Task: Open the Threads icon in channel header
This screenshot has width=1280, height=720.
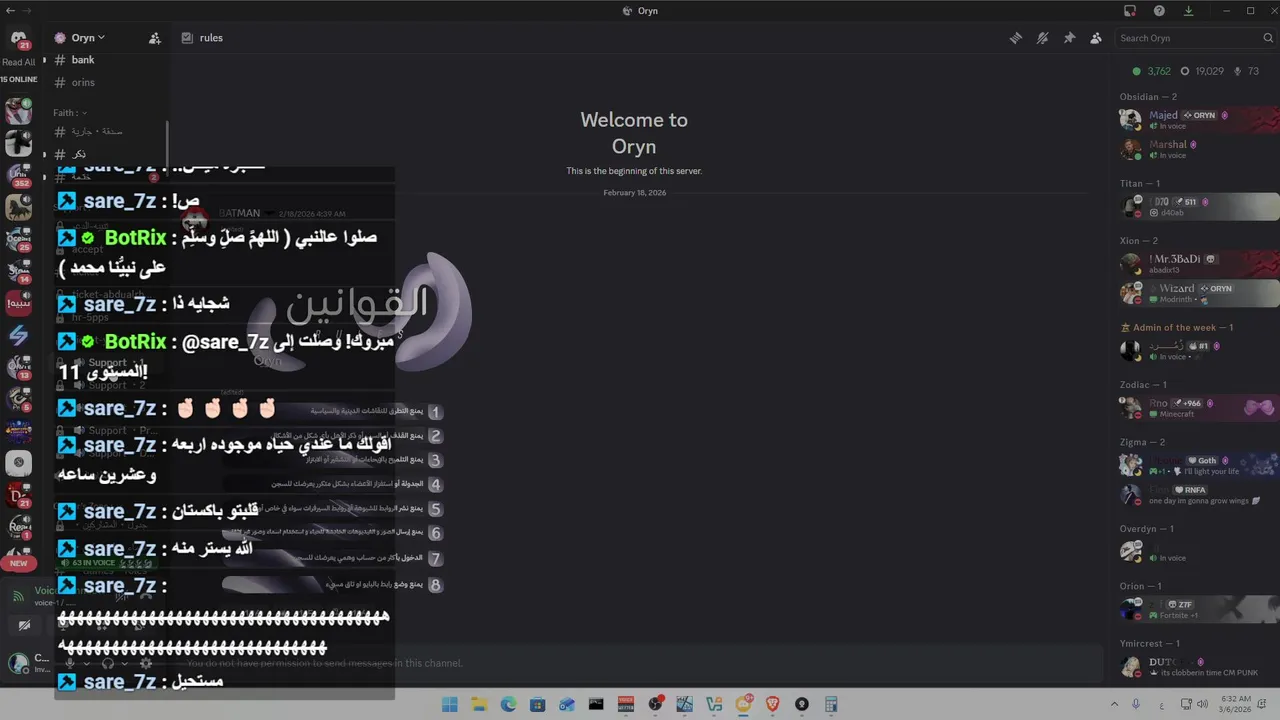Action: (x=1016, y=38)
